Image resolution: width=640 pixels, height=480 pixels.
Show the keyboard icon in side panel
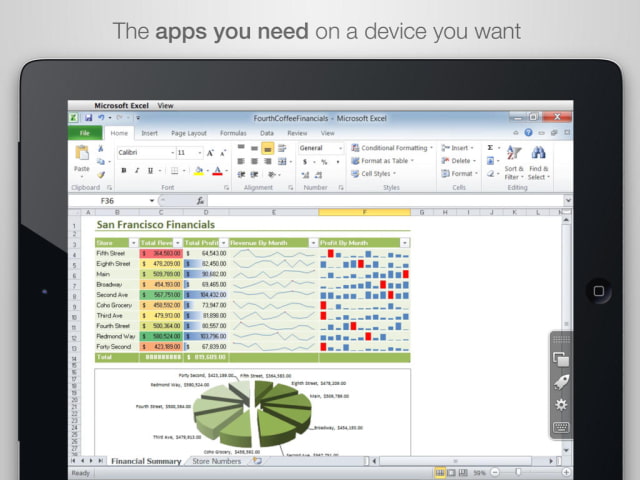(x=561, y=427)
